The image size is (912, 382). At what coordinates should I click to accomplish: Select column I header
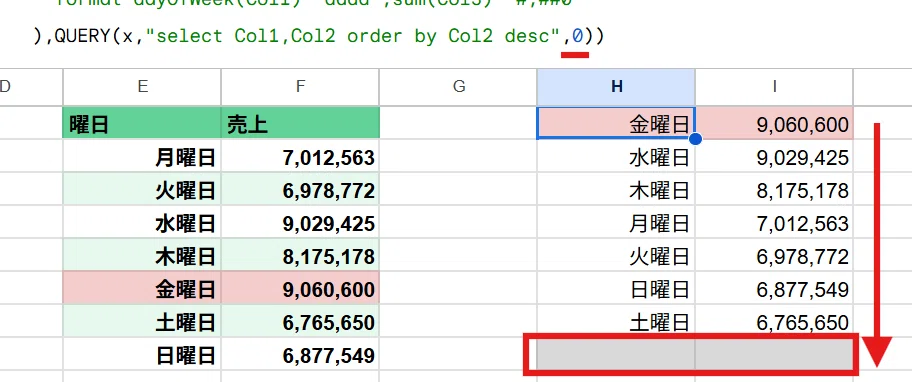pyautogui.click(x=774, y=87)
